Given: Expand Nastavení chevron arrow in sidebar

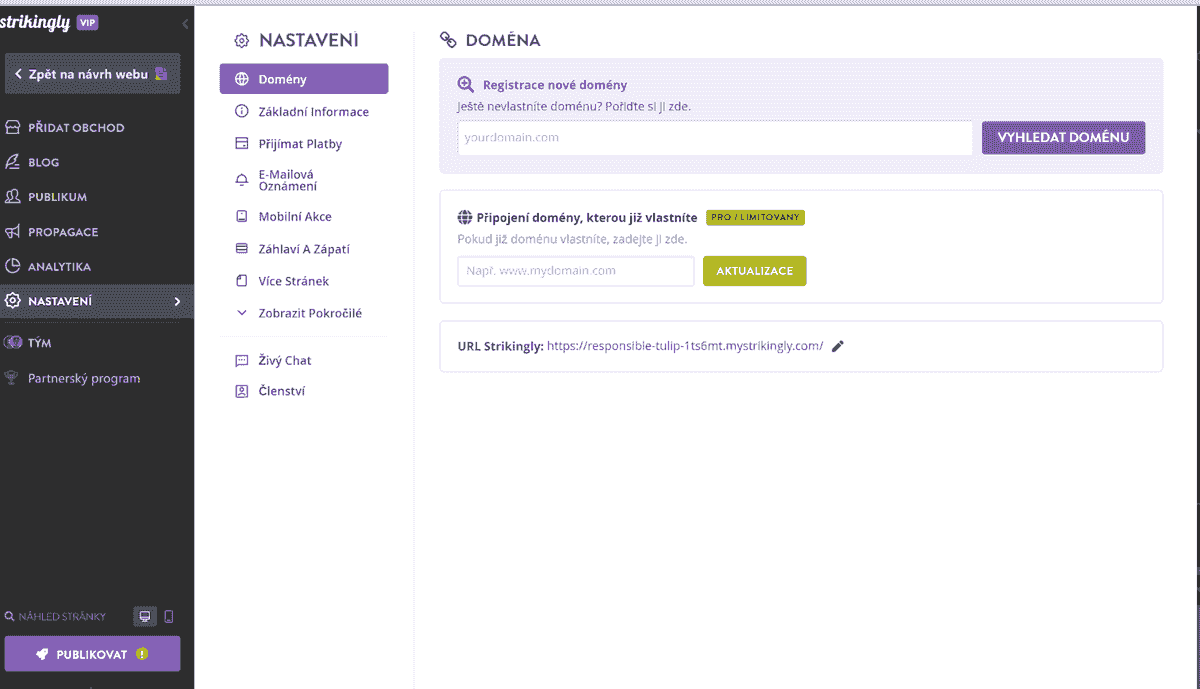Looking at the screenshot, I should (x=177, y=301).
